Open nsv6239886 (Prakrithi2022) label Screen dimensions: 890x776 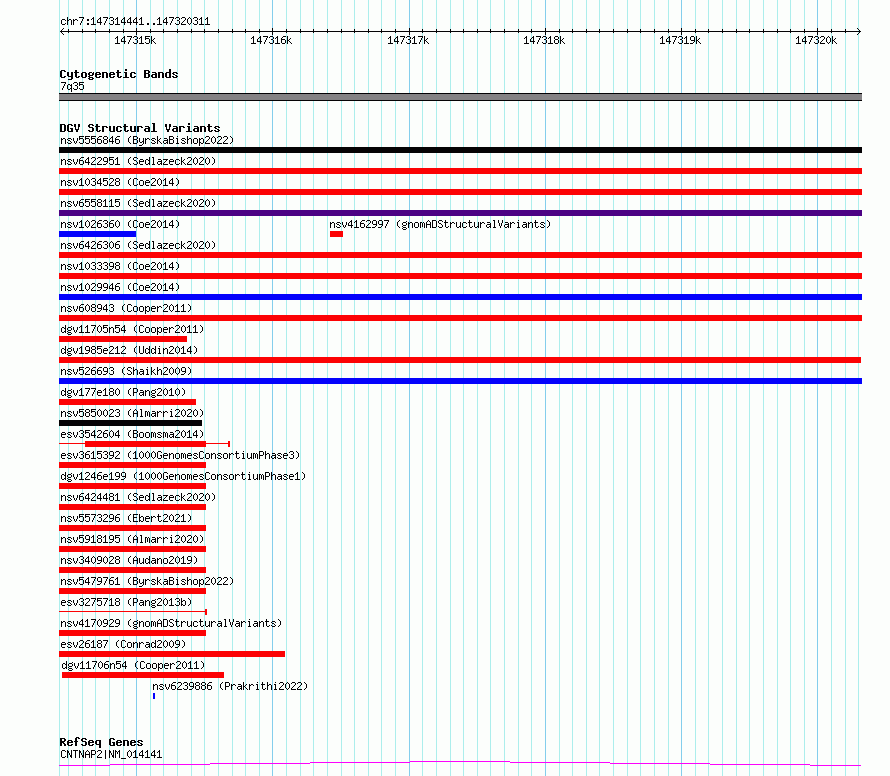tap(230, 686)
